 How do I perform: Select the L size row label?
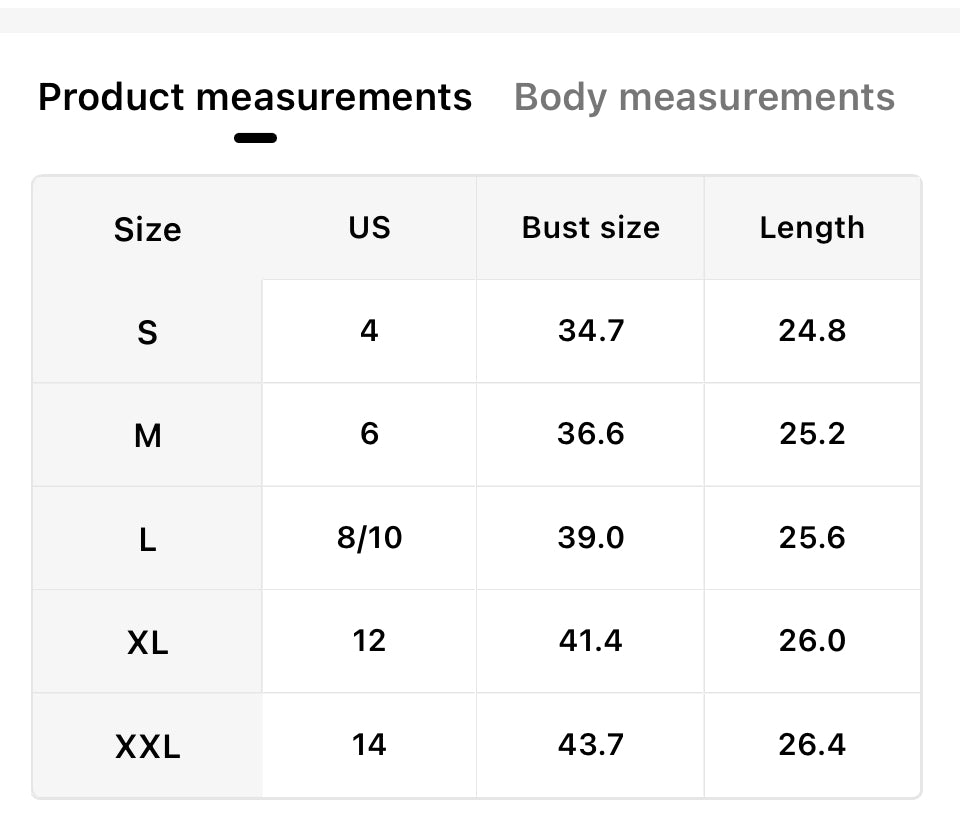[x=147, y=540]
